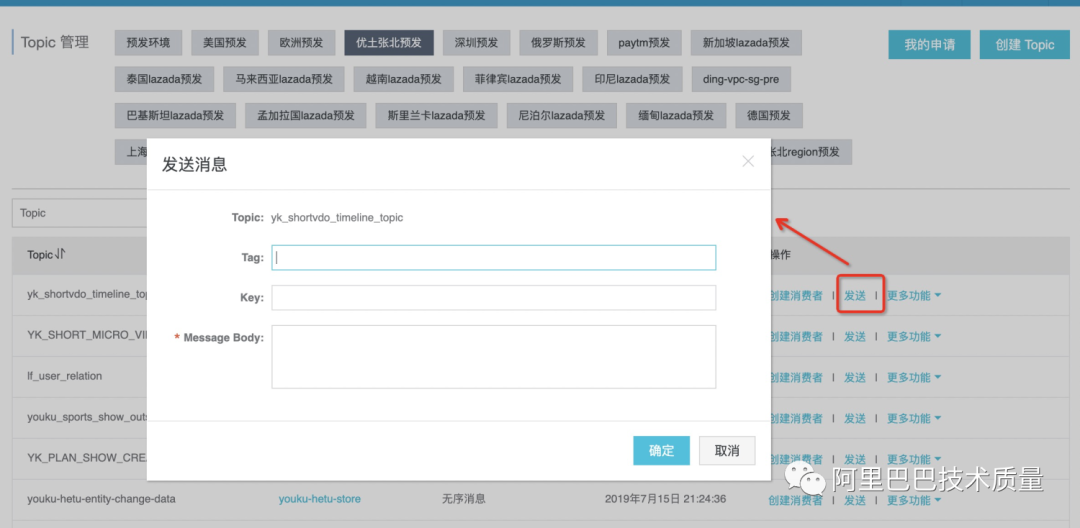Click 创建消费者 for youku-hetu-entity-change-data
Image resolution: width=1080 pixels, height=528 pixels.
pyautogui.click(x=796, y=500)
